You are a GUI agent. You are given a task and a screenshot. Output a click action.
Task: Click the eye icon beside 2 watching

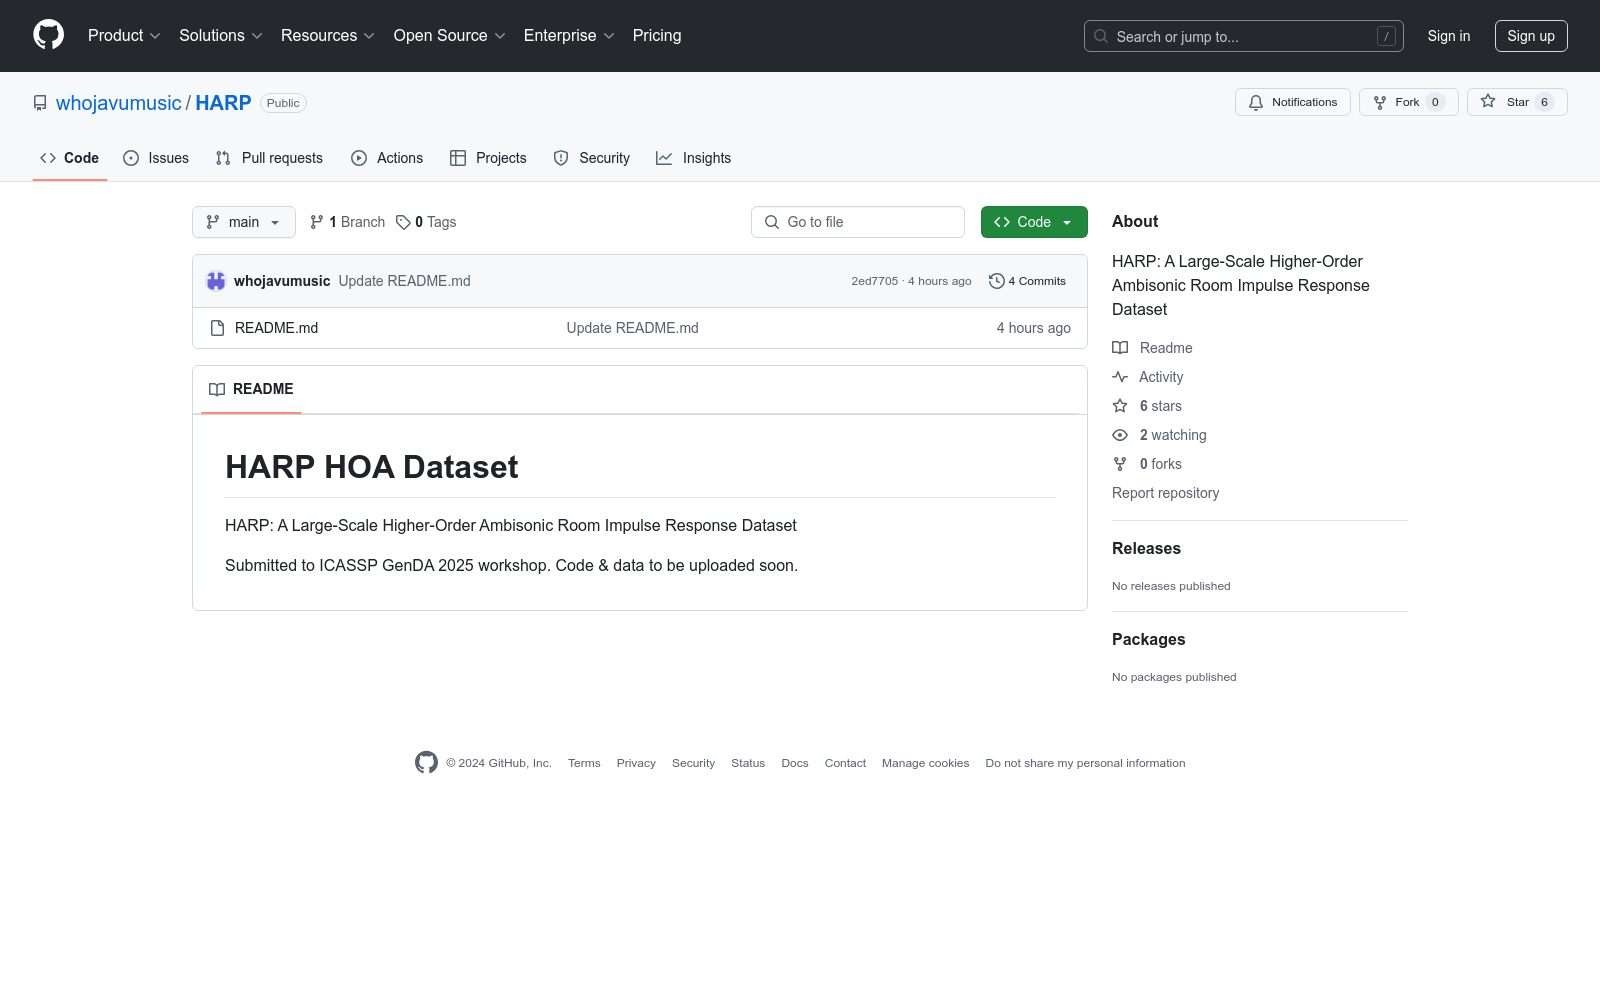1120,435
